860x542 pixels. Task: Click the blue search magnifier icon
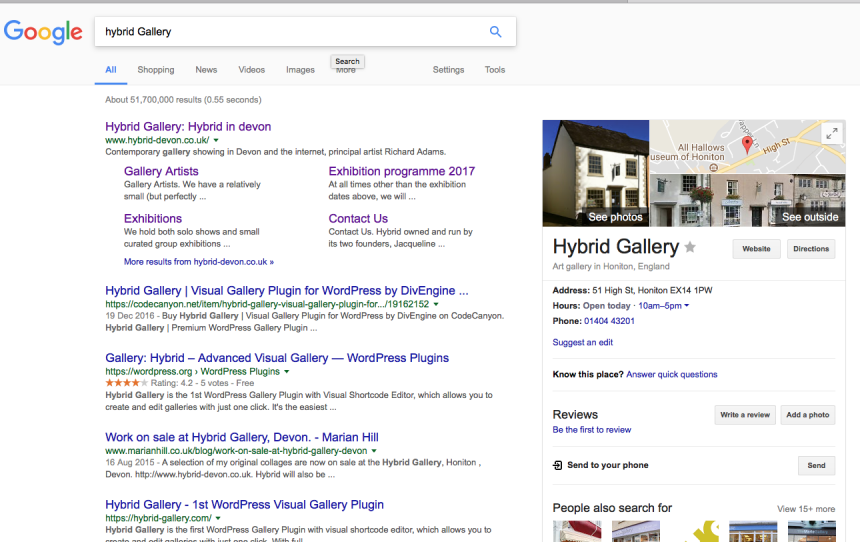[x=495, y=32]
